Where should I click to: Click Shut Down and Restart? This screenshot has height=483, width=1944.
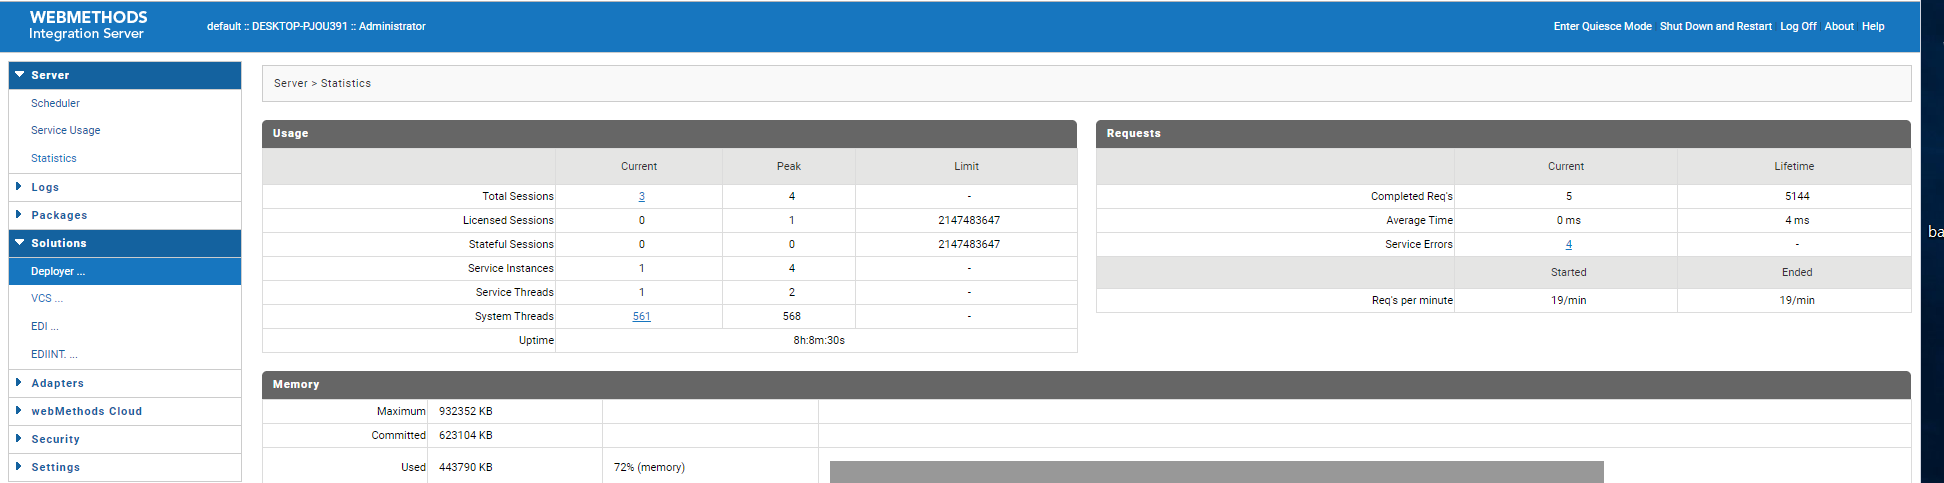1715,26
